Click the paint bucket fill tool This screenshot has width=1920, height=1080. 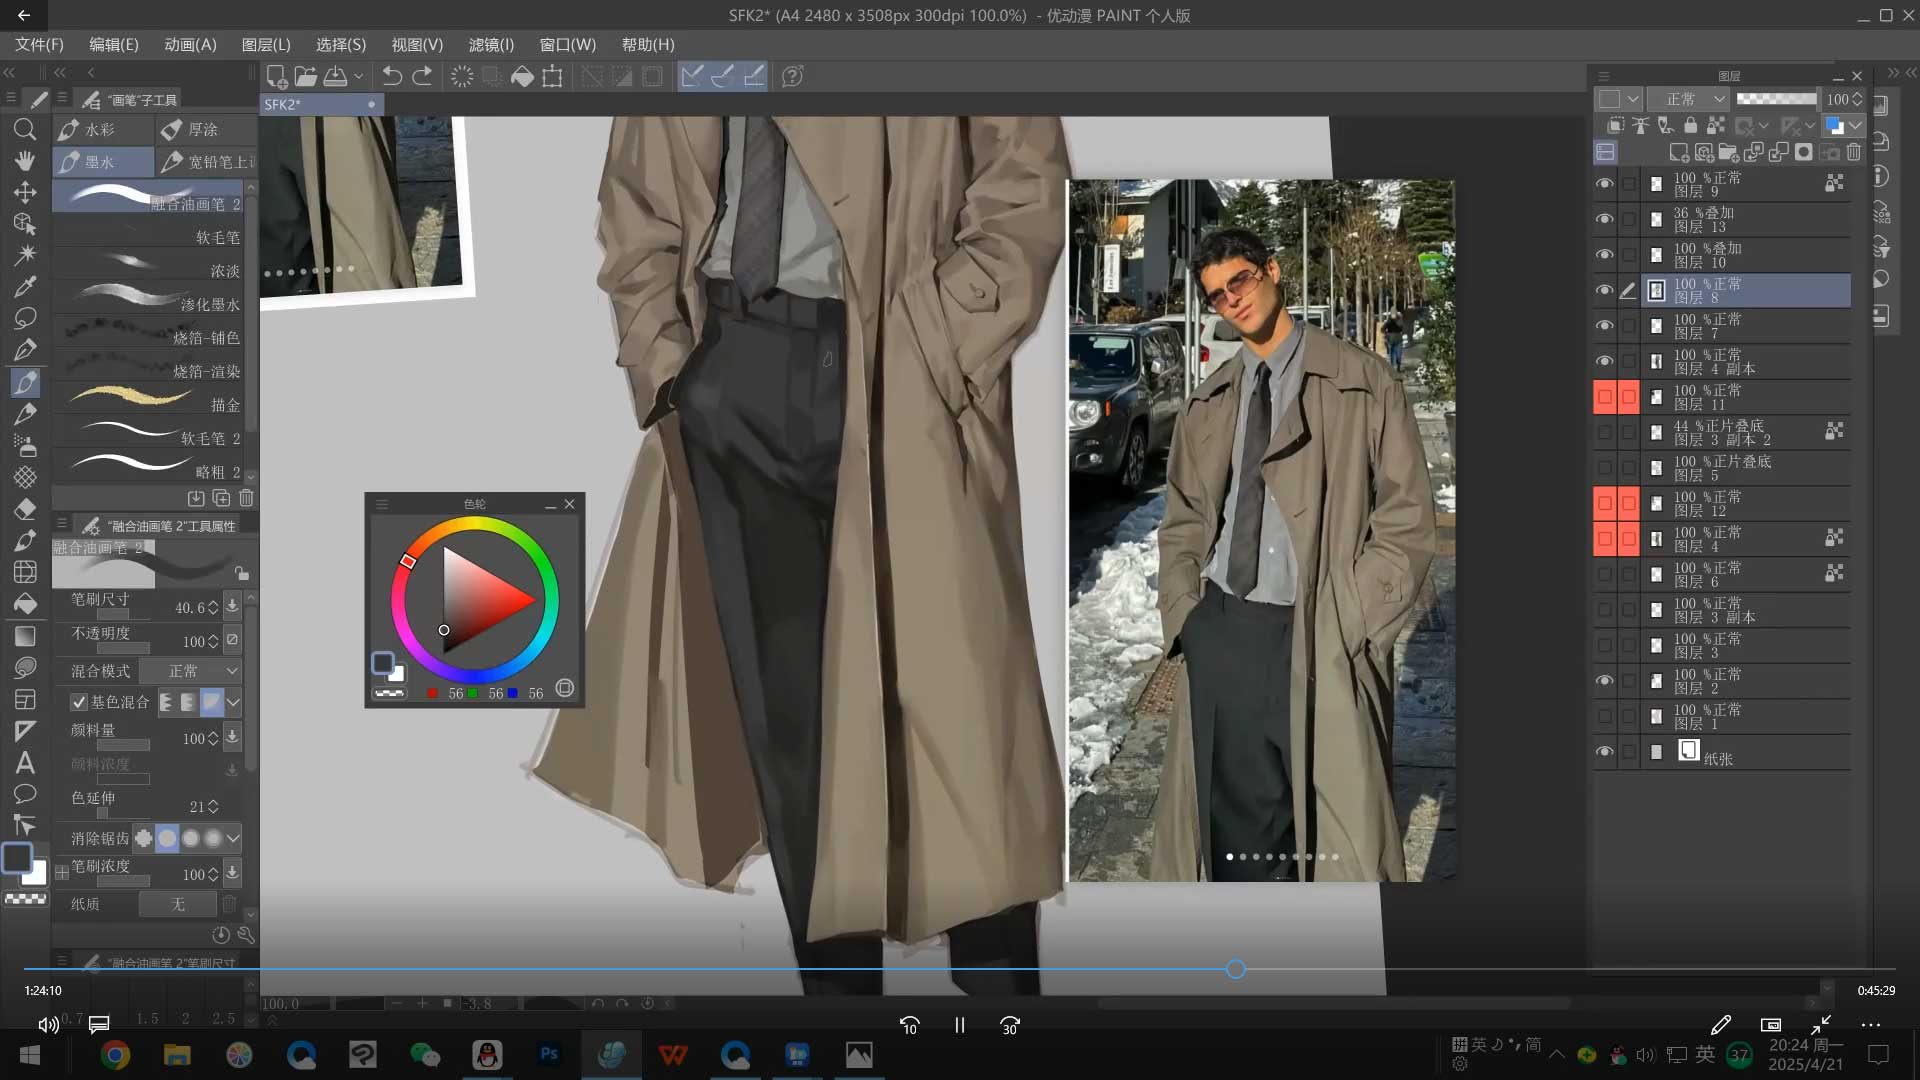coord(25,604)
